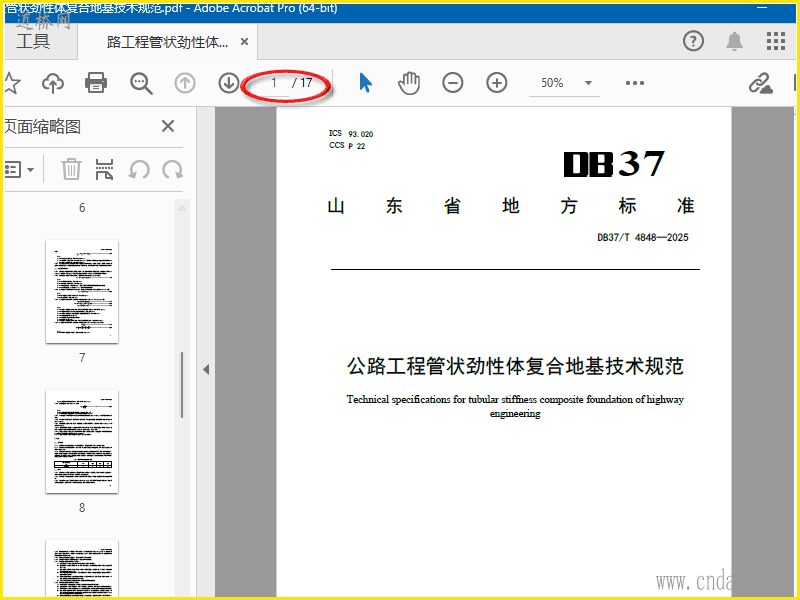Open the help question mark menu
The height and width of the screenshot is (600, 800).
pyautogui.click(x=693, y=41)
